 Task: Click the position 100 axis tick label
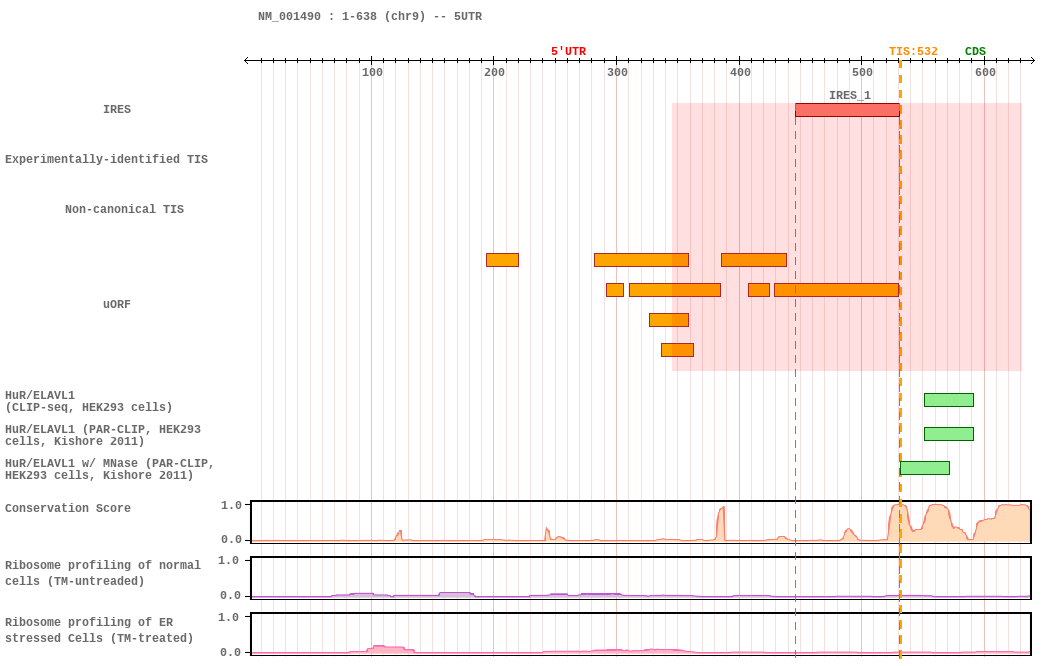372,72
